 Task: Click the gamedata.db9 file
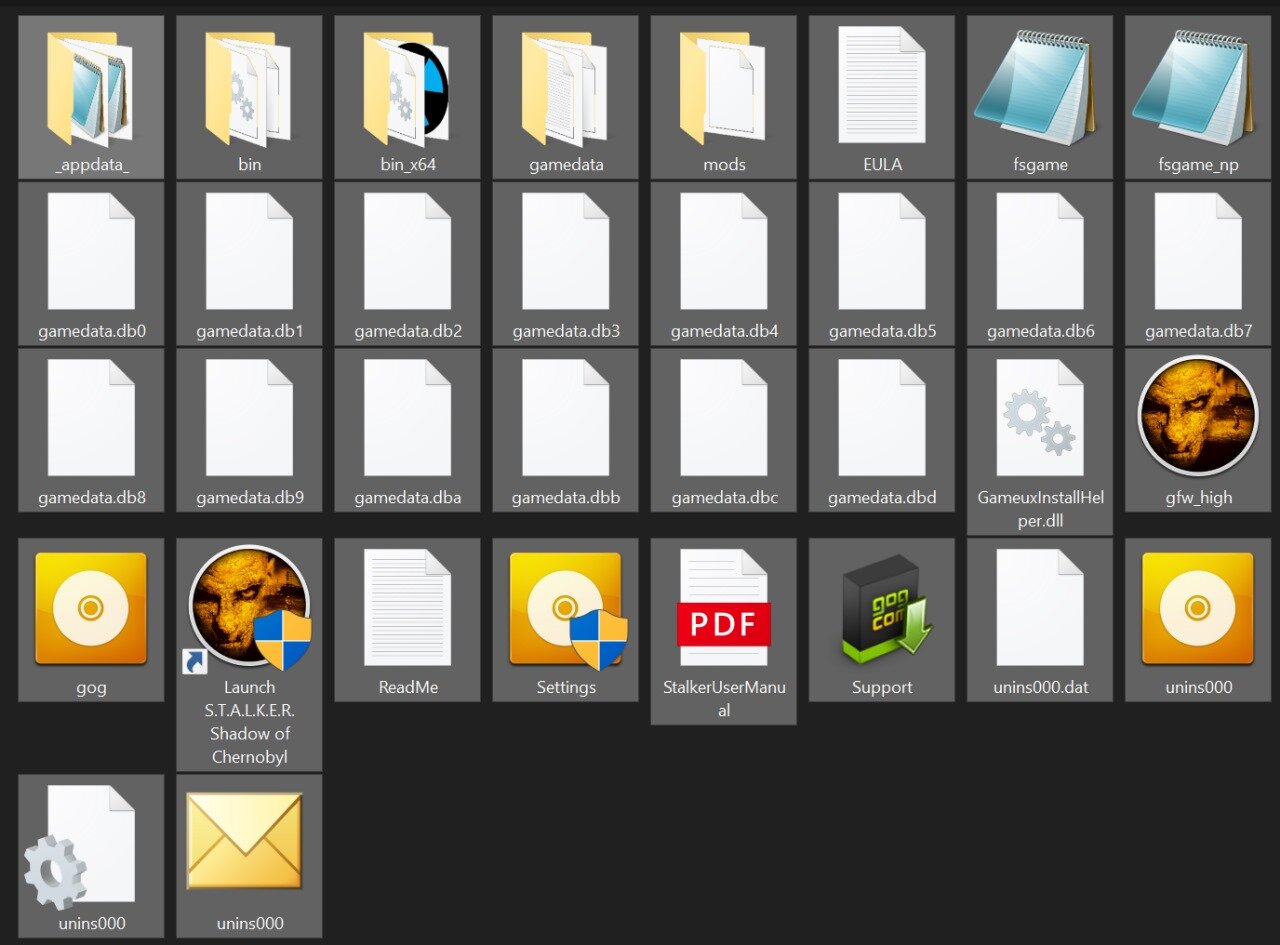[x=249, y=430]
